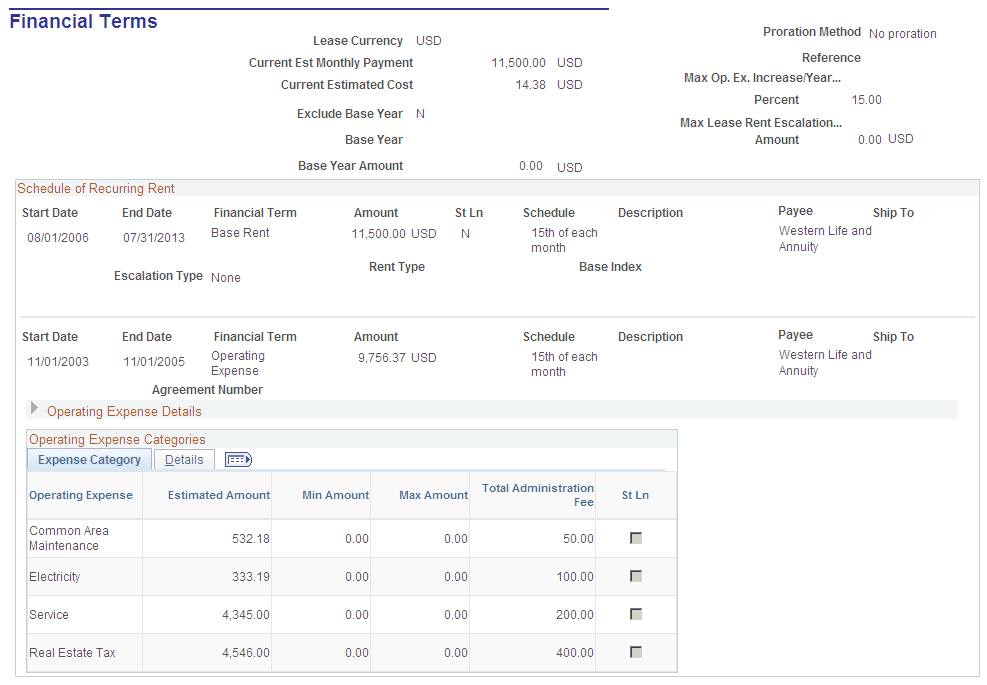The width and height of the screenshot is (987, 685).
Task: Select the Base Rent financial term
Action: (x=240, y=232)
